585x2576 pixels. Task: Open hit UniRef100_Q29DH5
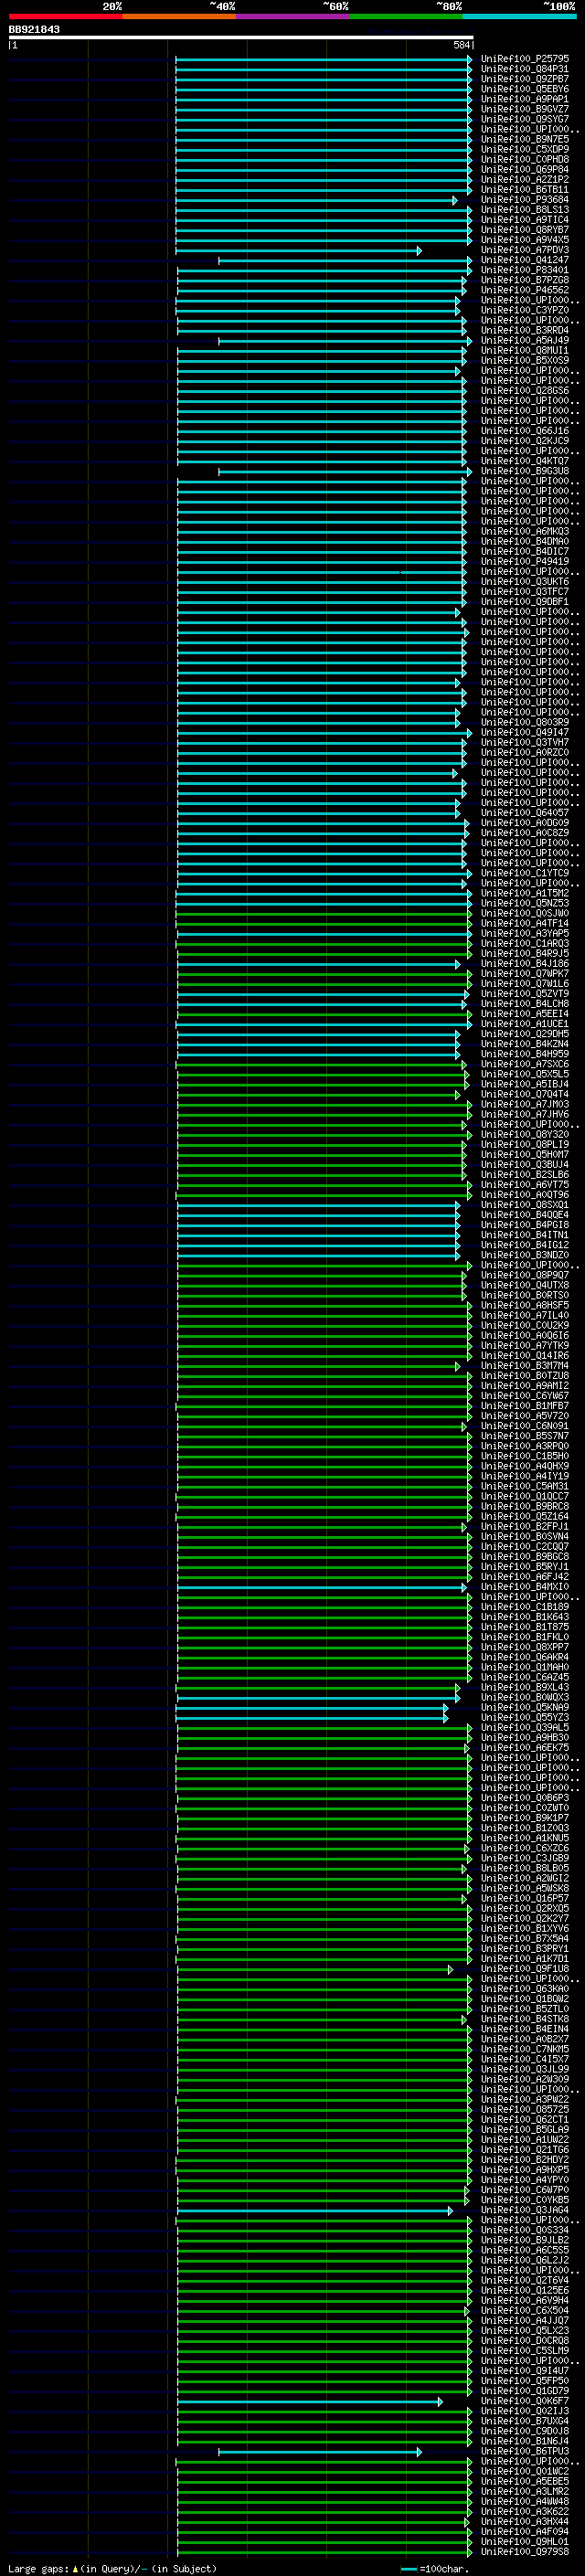pyautogui.click(x=525, y=1034)
